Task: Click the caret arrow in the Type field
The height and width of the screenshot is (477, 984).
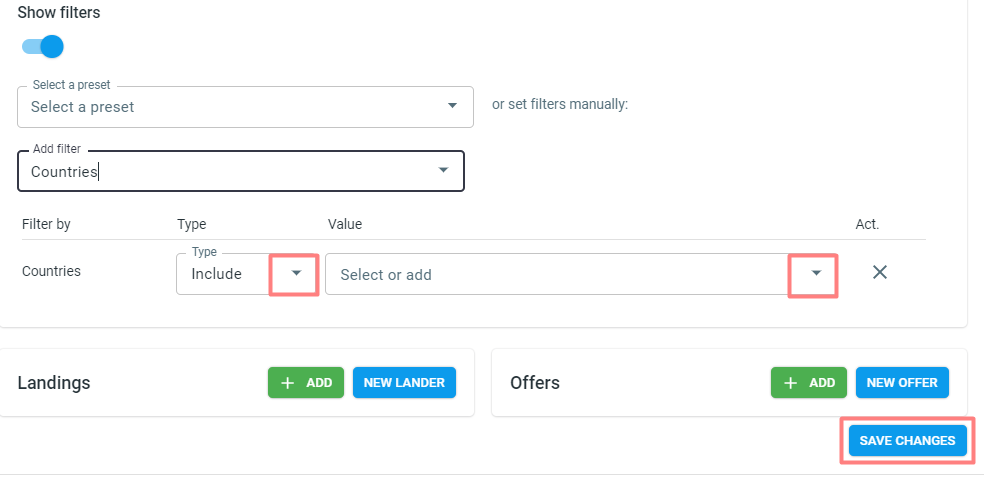Action: (296, 273)
